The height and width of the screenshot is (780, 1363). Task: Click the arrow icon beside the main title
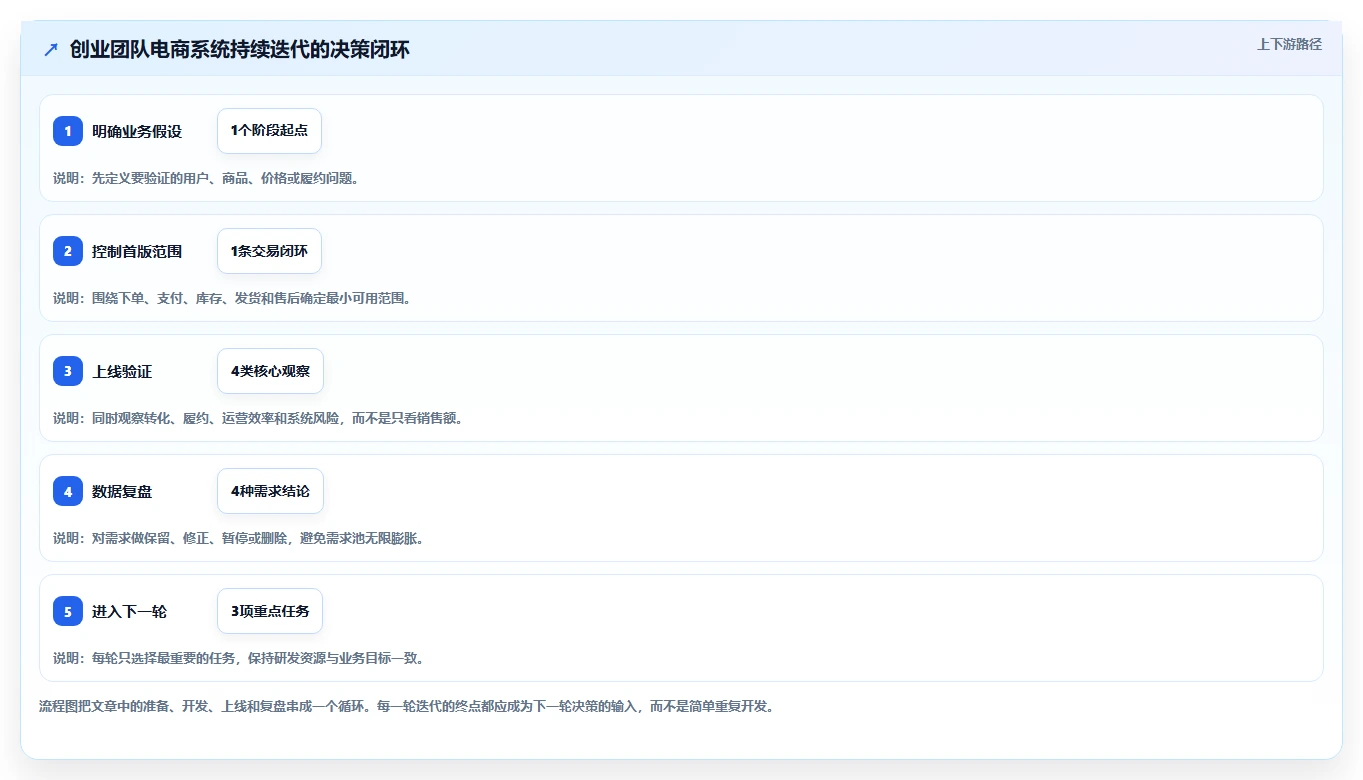click(x=51, y=50)
